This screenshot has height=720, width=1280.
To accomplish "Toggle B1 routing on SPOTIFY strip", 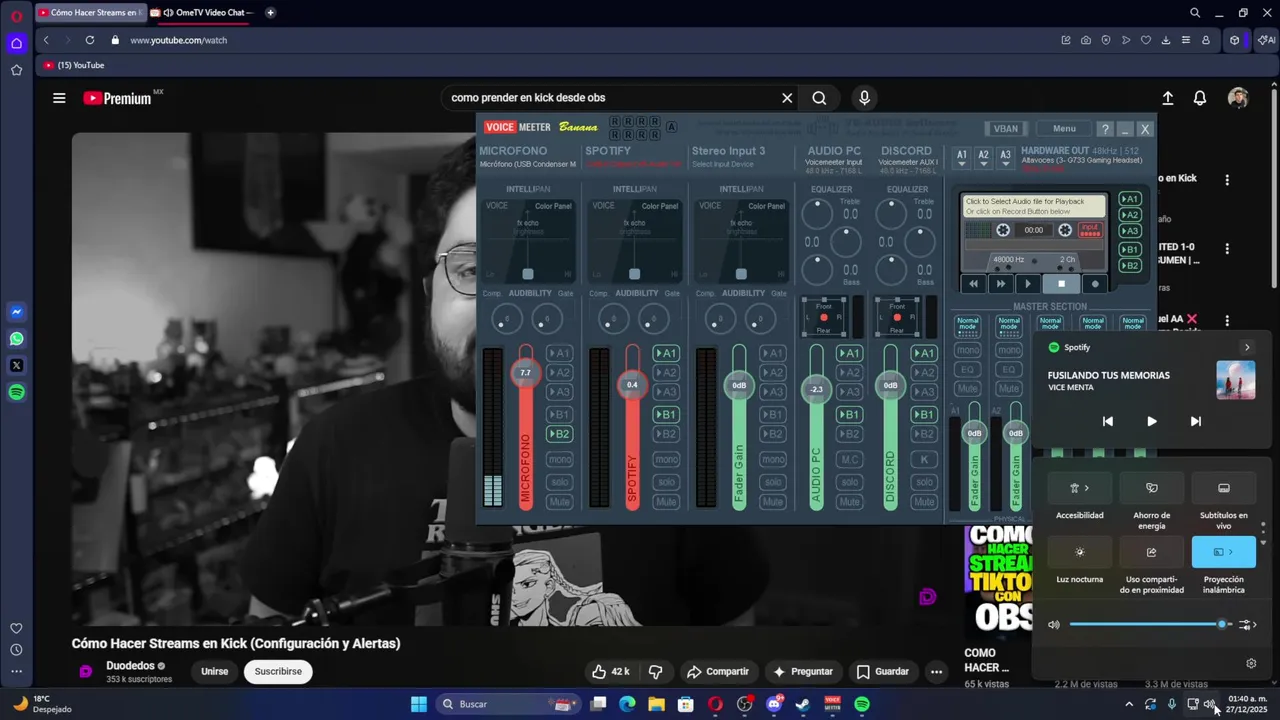I will coord(666,414).
